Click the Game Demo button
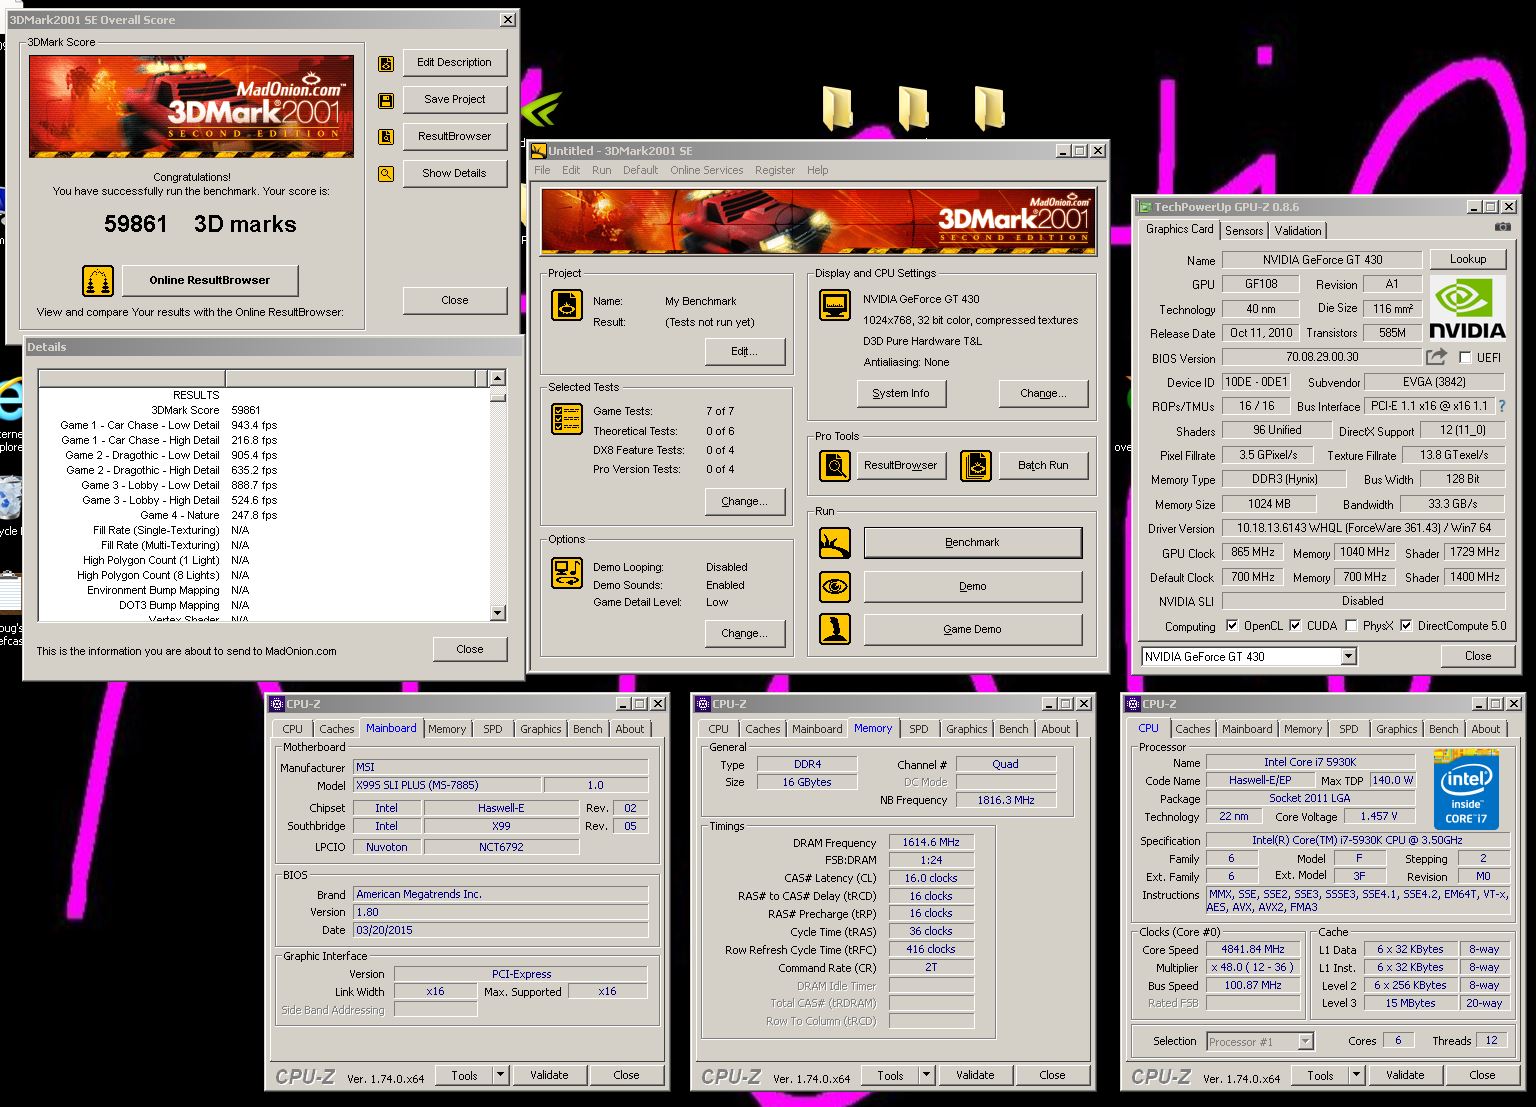 [x=972, y=629]
